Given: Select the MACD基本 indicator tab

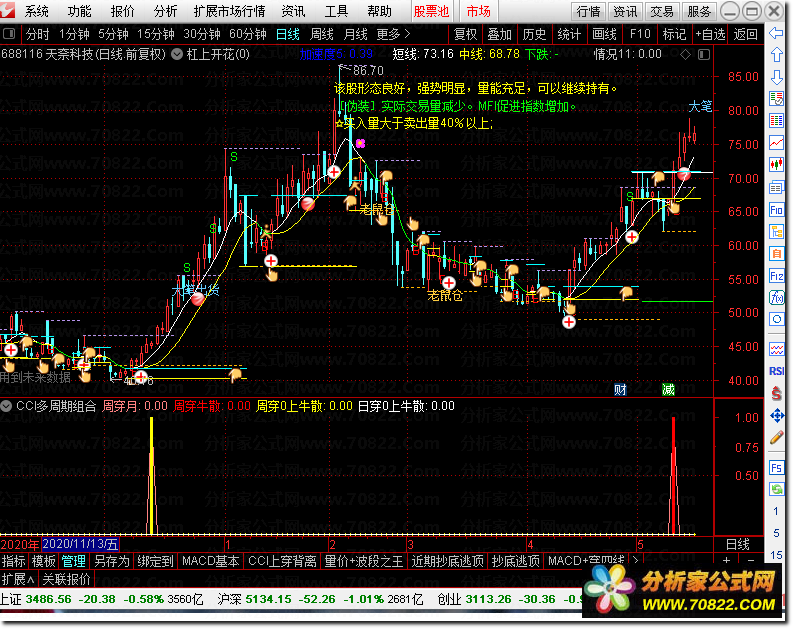Looking at the screenshot, I should point(210,561).
